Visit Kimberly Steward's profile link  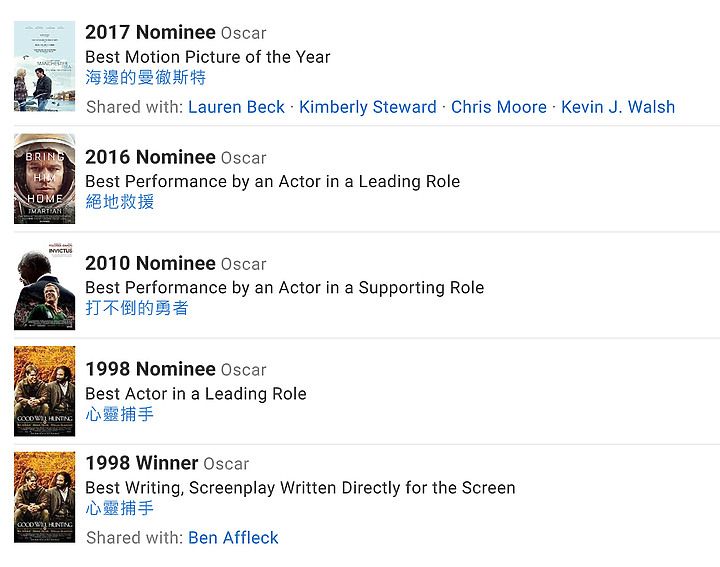pos(368,107)
